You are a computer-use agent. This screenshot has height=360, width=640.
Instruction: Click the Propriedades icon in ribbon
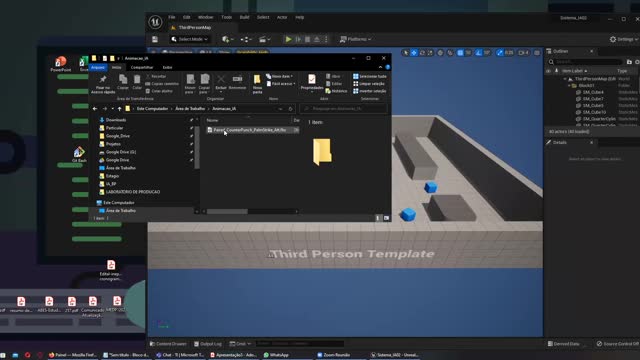(312, 82)
